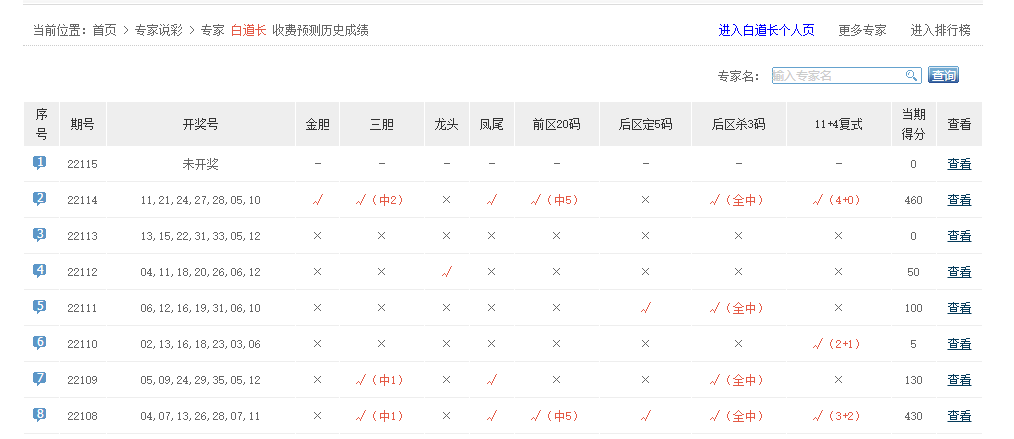This screenshot has width=1014, height=439.
Task: Click the number 5 row badge icon
Action: point(40,306)
